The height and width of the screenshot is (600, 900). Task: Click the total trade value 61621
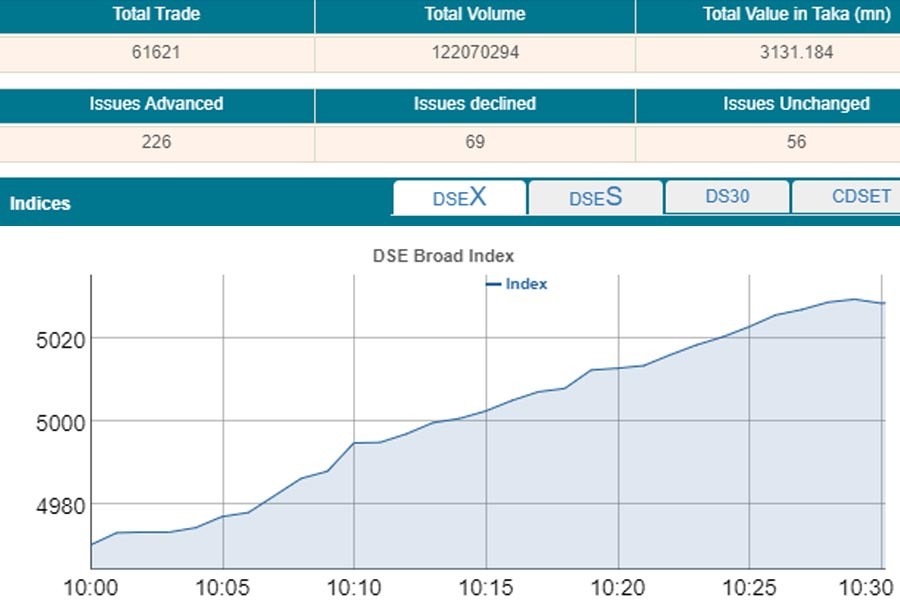[157, 53]
